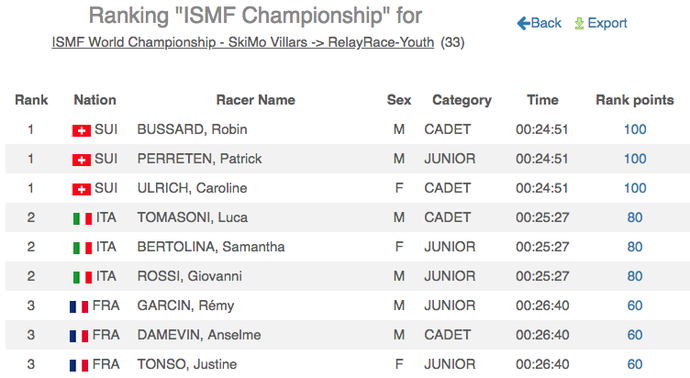Click the Italian flag beside TOMASONI, Luca
This screenshot has height=378, width=690.
click(x=82, y=219)
